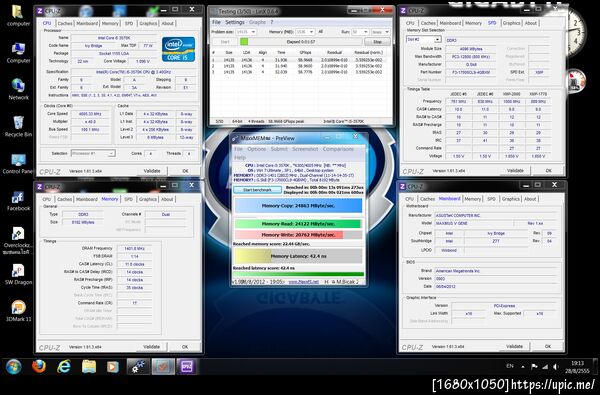Open the yellow 'computer' folder desktop icon
The image size is (600, 395).
pyautogui.click(x=18, y=15)
